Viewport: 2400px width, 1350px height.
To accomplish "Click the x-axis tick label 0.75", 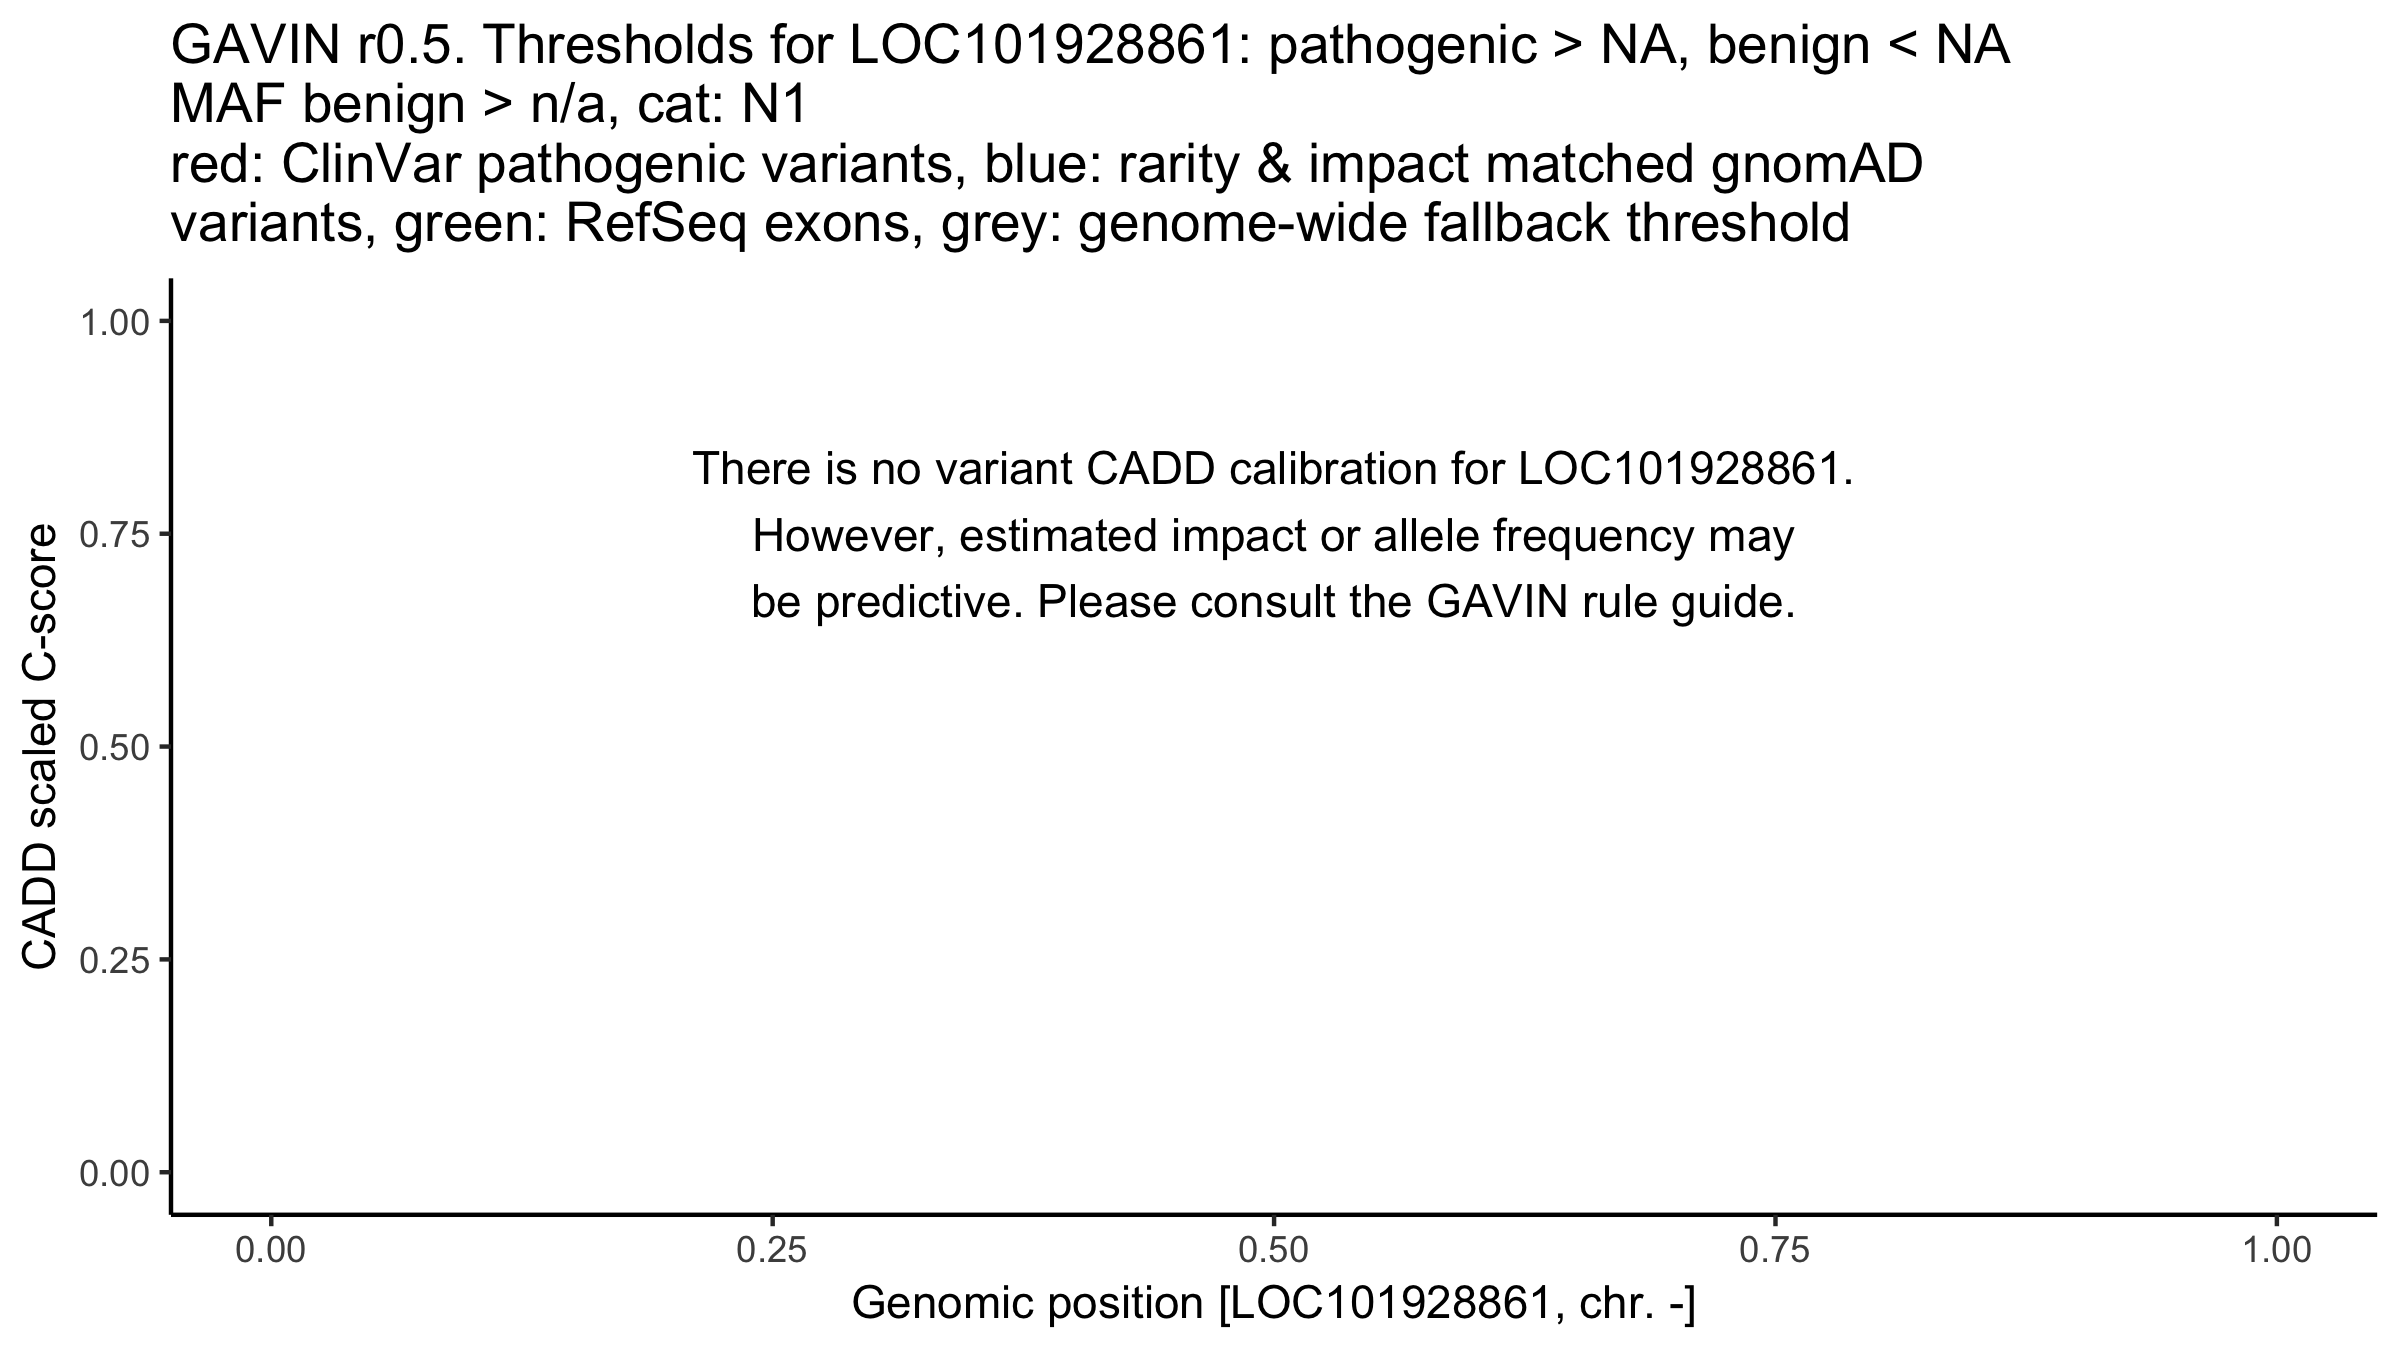I will coord(1775,1252).
